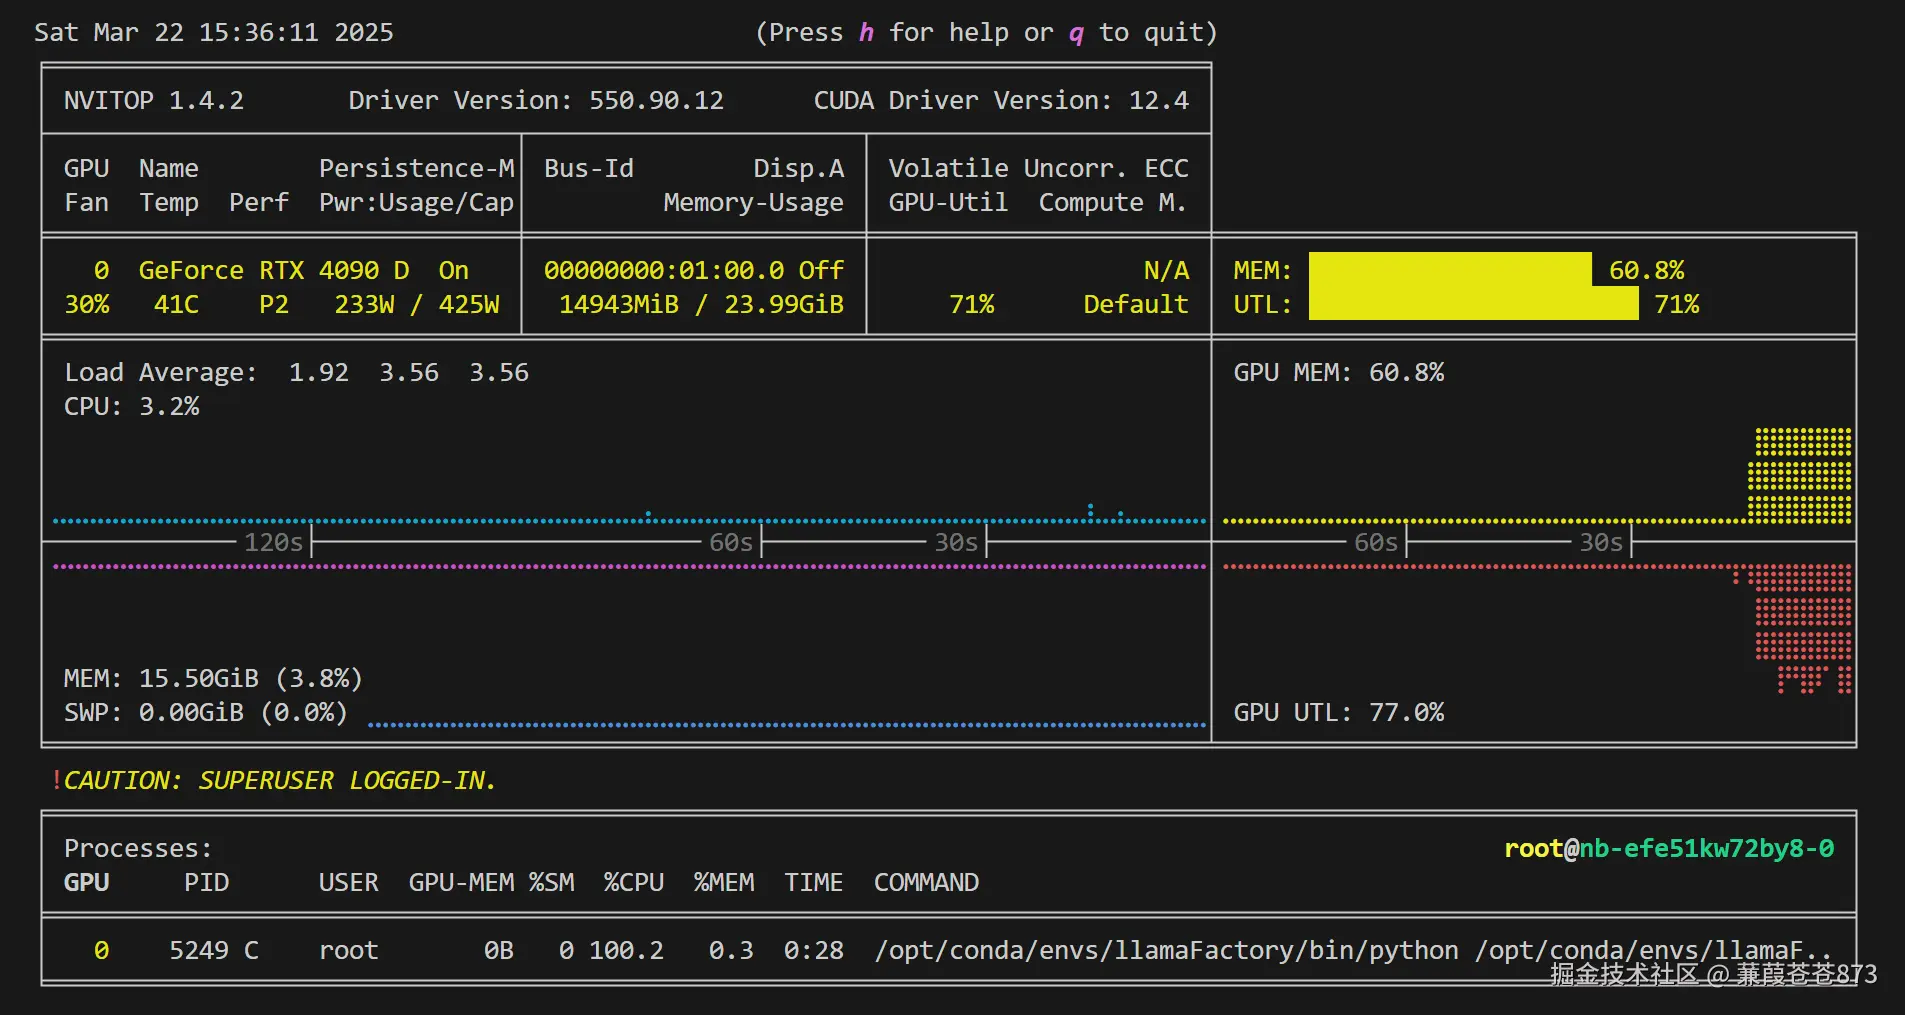Select process 5249 in the process list

click(199, 950)
